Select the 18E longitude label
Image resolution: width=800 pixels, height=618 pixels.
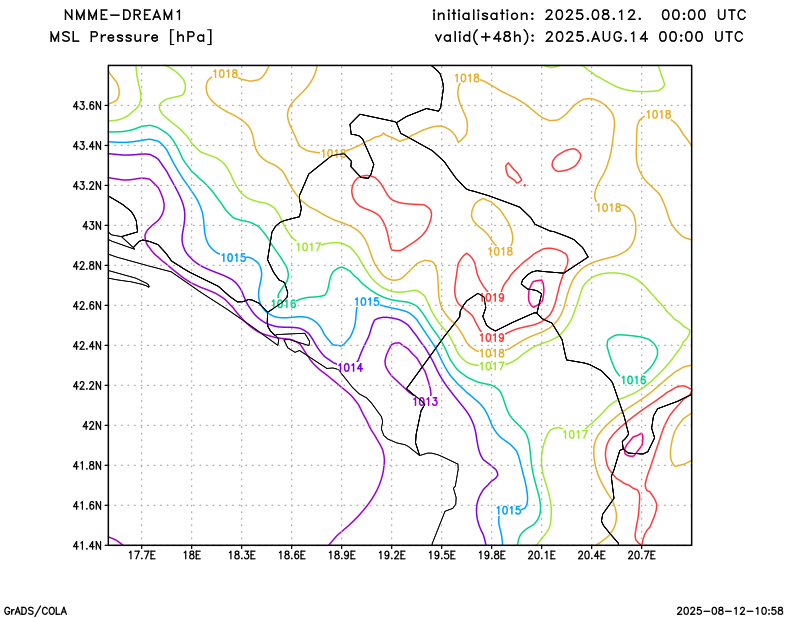click(191, 555)
